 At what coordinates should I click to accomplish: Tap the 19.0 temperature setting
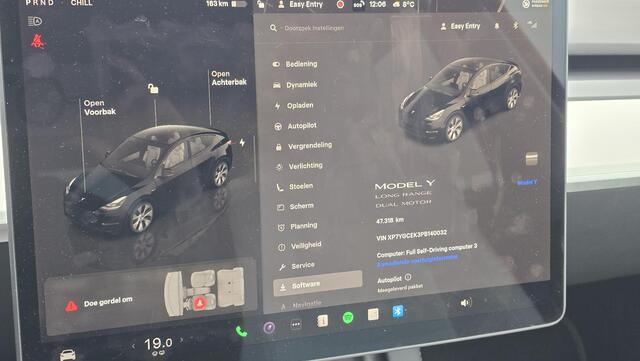click(x=158, y=344)
